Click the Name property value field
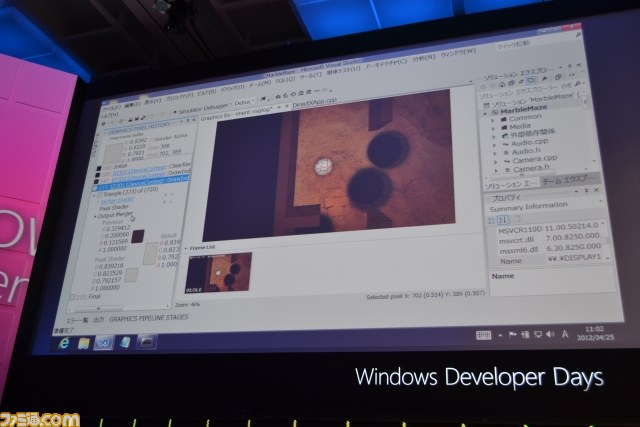 click(x=574, y=258)
